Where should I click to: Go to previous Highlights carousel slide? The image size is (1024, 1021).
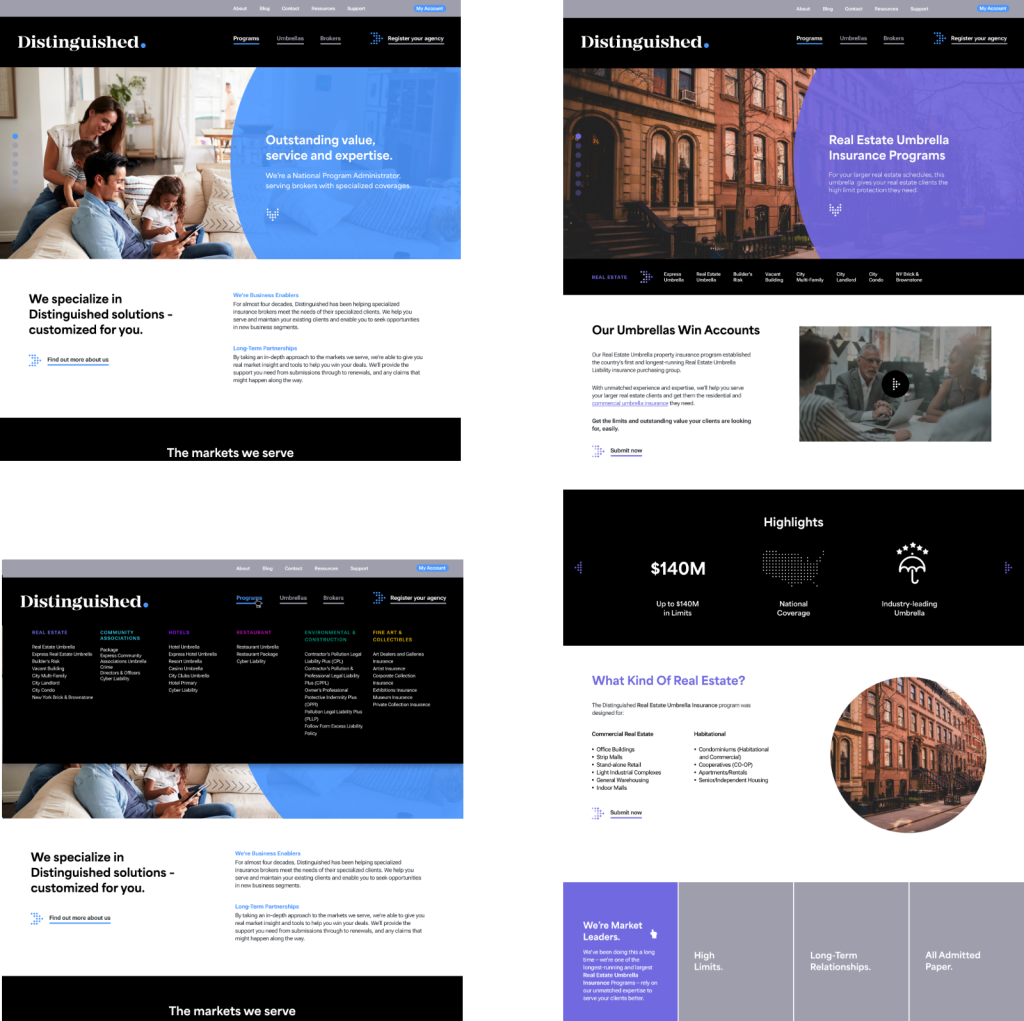[x=579, y=568]
